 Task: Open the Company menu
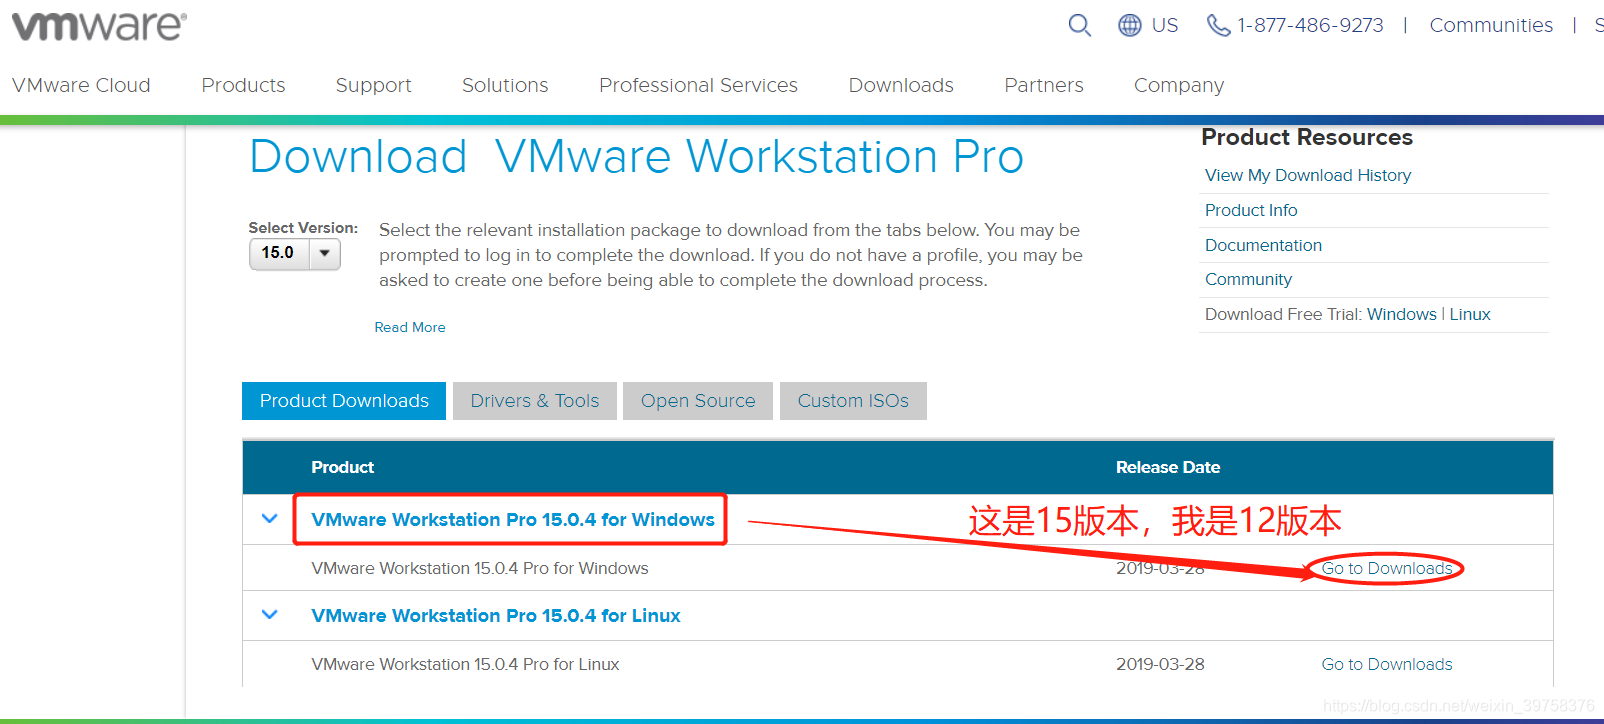[1179, 85]
